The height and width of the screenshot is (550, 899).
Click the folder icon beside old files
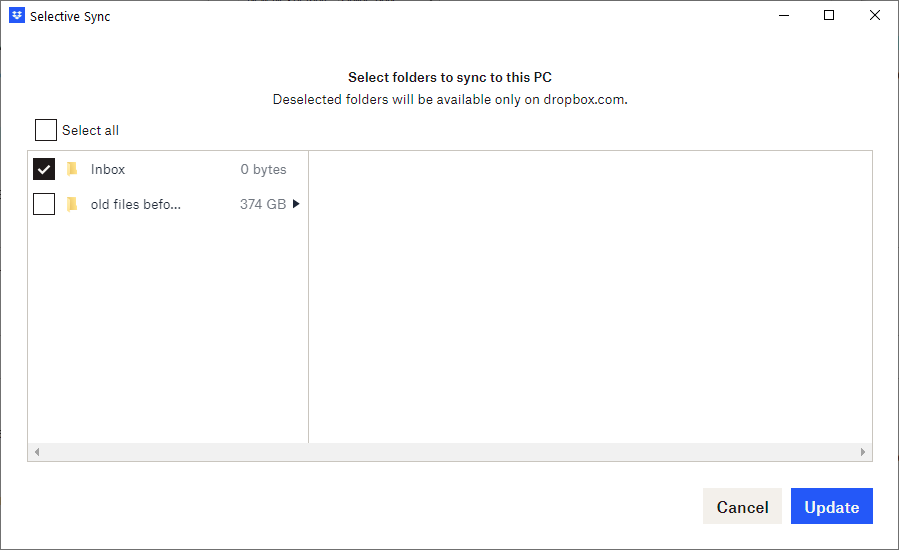(x=72, y=204)
